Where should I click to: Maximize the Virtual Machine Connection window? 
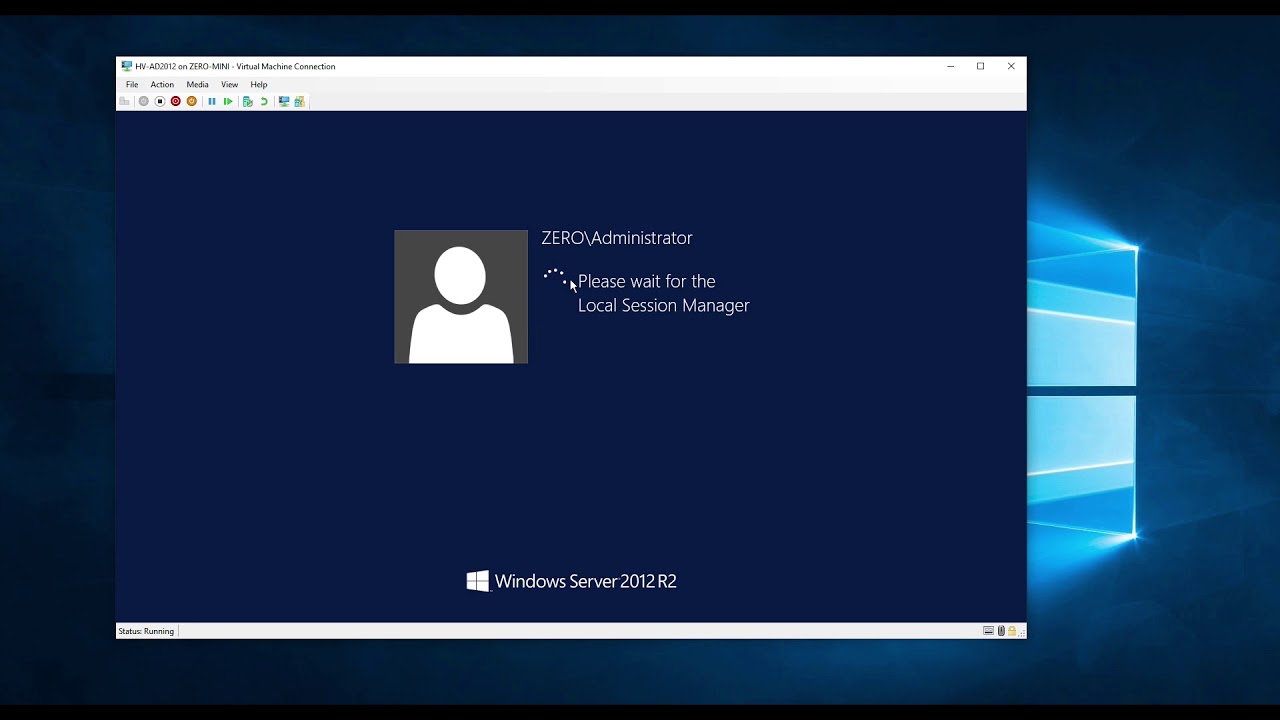(x=981, y=66)
